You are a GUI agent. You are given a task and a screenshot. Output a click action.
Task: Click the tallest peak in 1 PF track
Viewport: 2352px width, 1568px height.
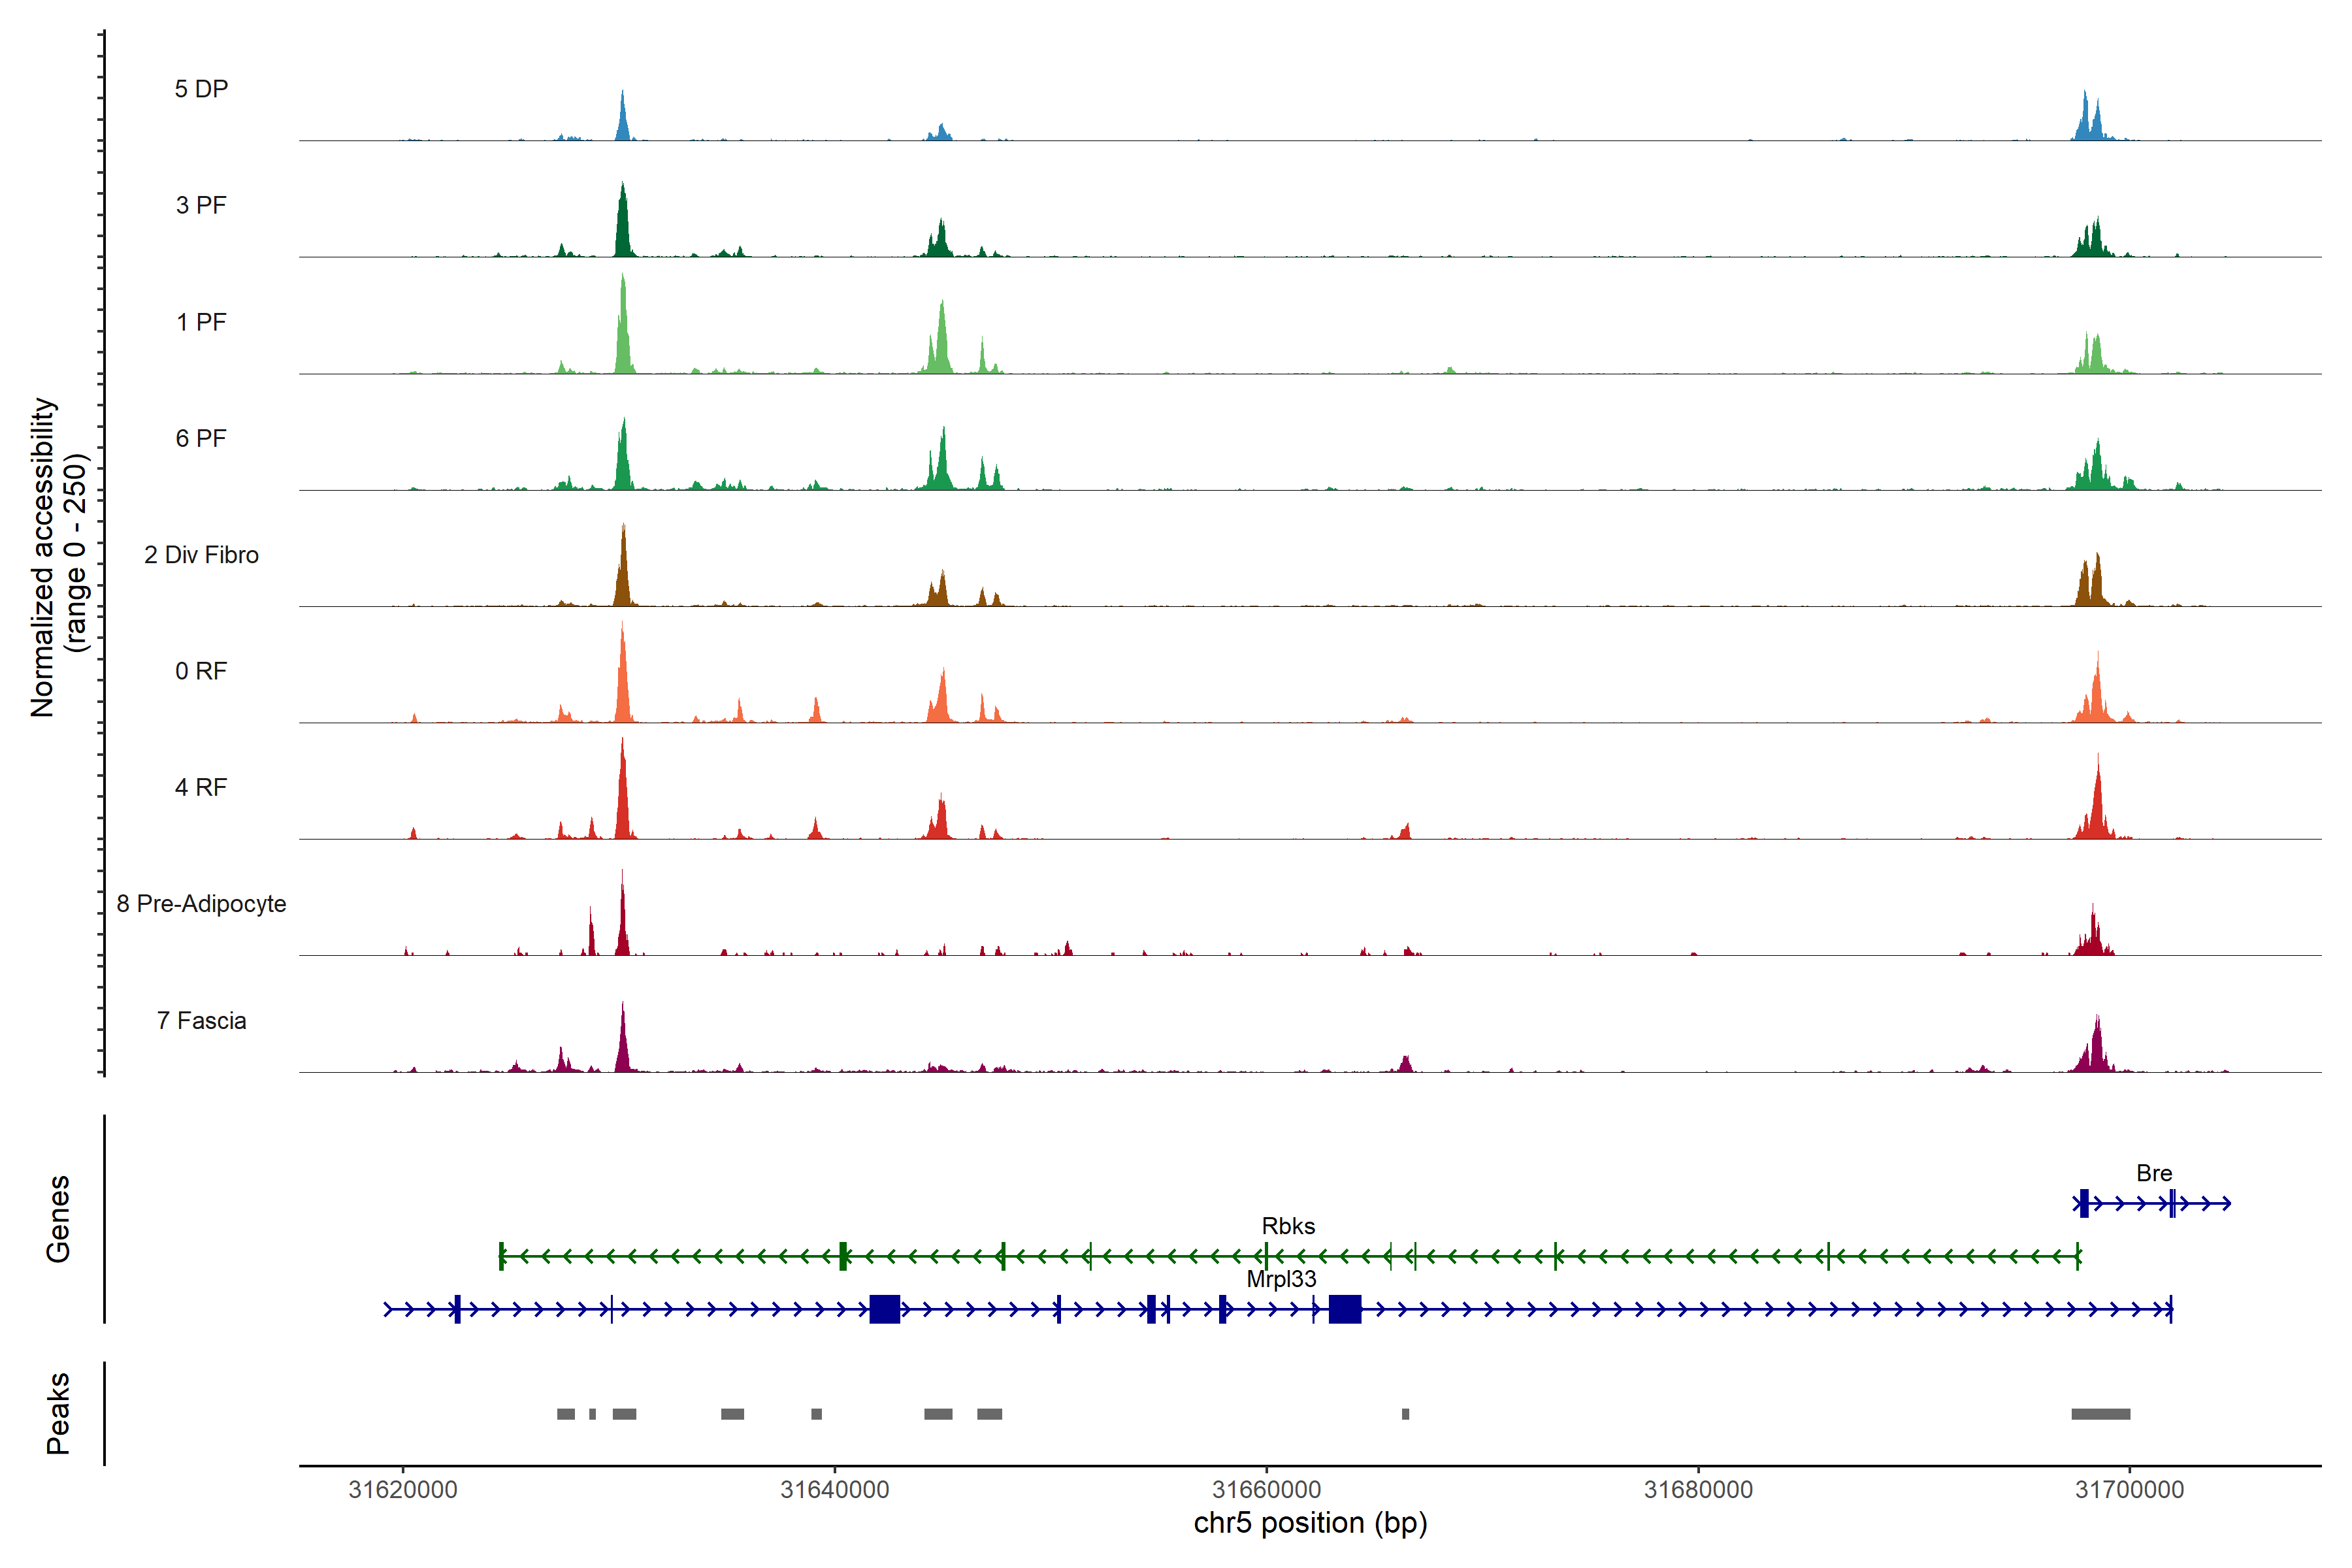[x=623, y=330]
